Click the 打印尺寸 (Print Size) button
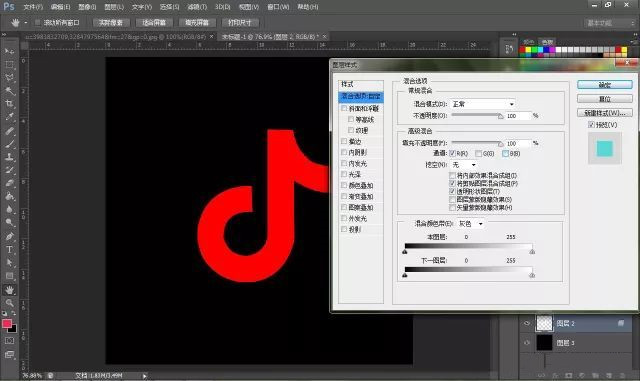Screen dimensions: 640x381 pos(240,23)
